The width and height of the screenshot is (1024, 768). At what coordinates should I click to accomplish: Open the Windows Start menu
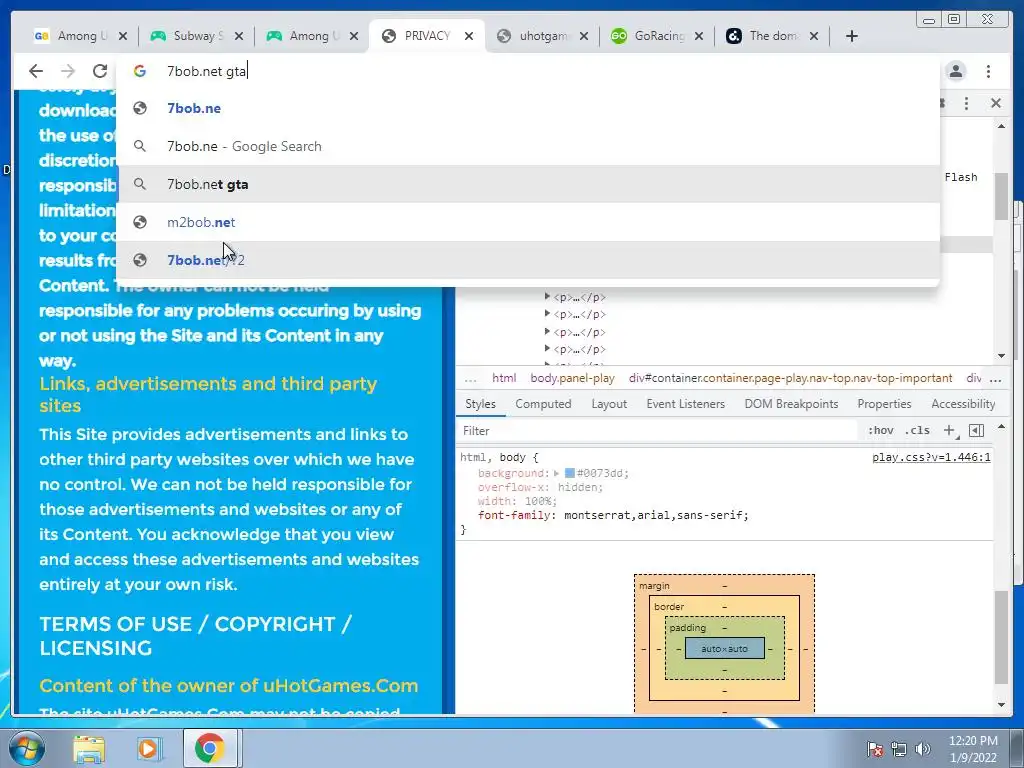[x=25, y=748]
